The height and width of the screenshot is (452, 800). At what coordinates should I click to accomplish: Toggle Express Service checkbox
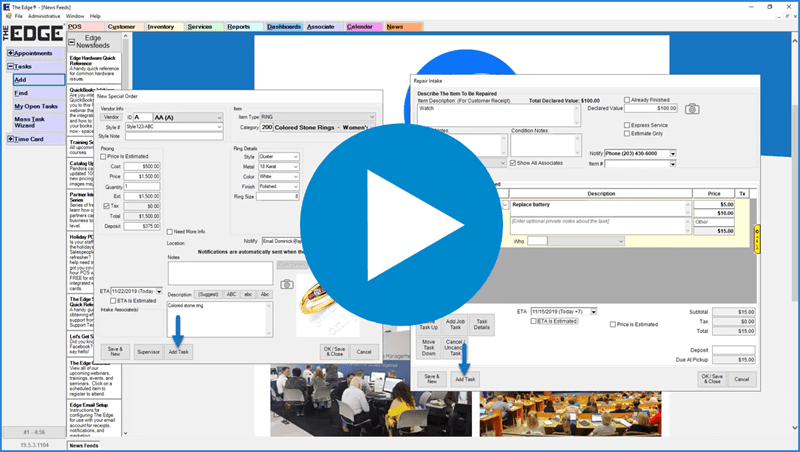[627, 125]
